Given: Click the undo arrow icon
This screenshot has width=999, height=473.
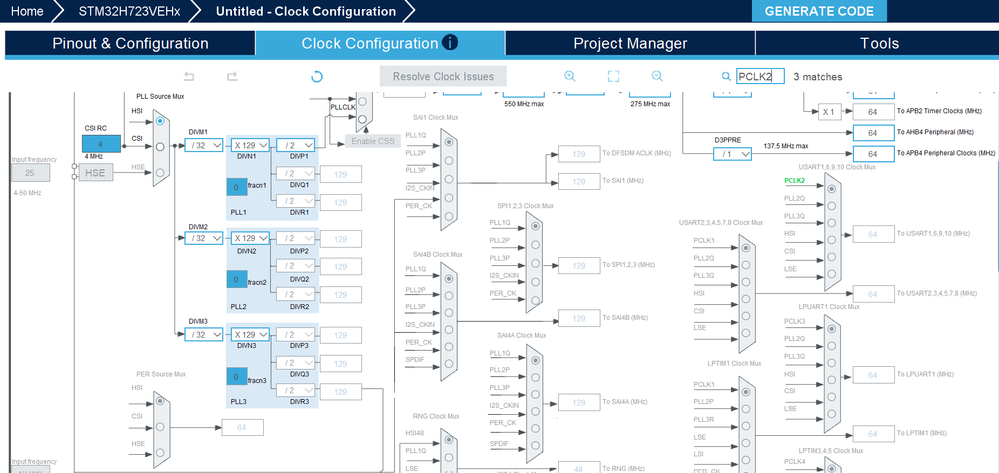Looking at the screenshot, I should point(189,76).
